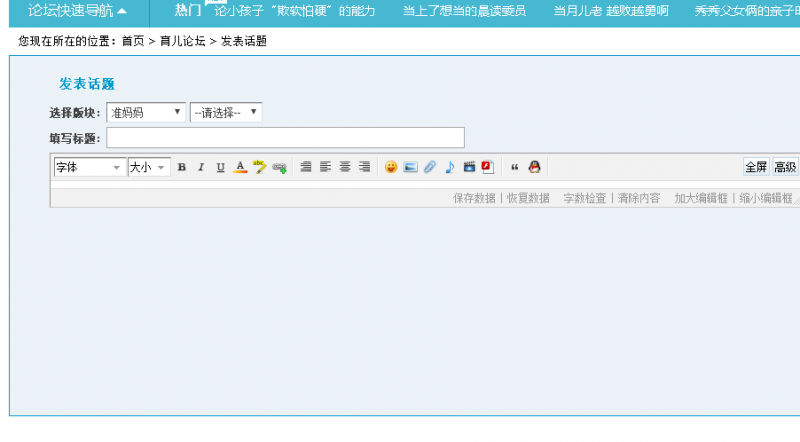Center align the text
The width and height of the screenshot is (800, 442).
click(345, 167)
